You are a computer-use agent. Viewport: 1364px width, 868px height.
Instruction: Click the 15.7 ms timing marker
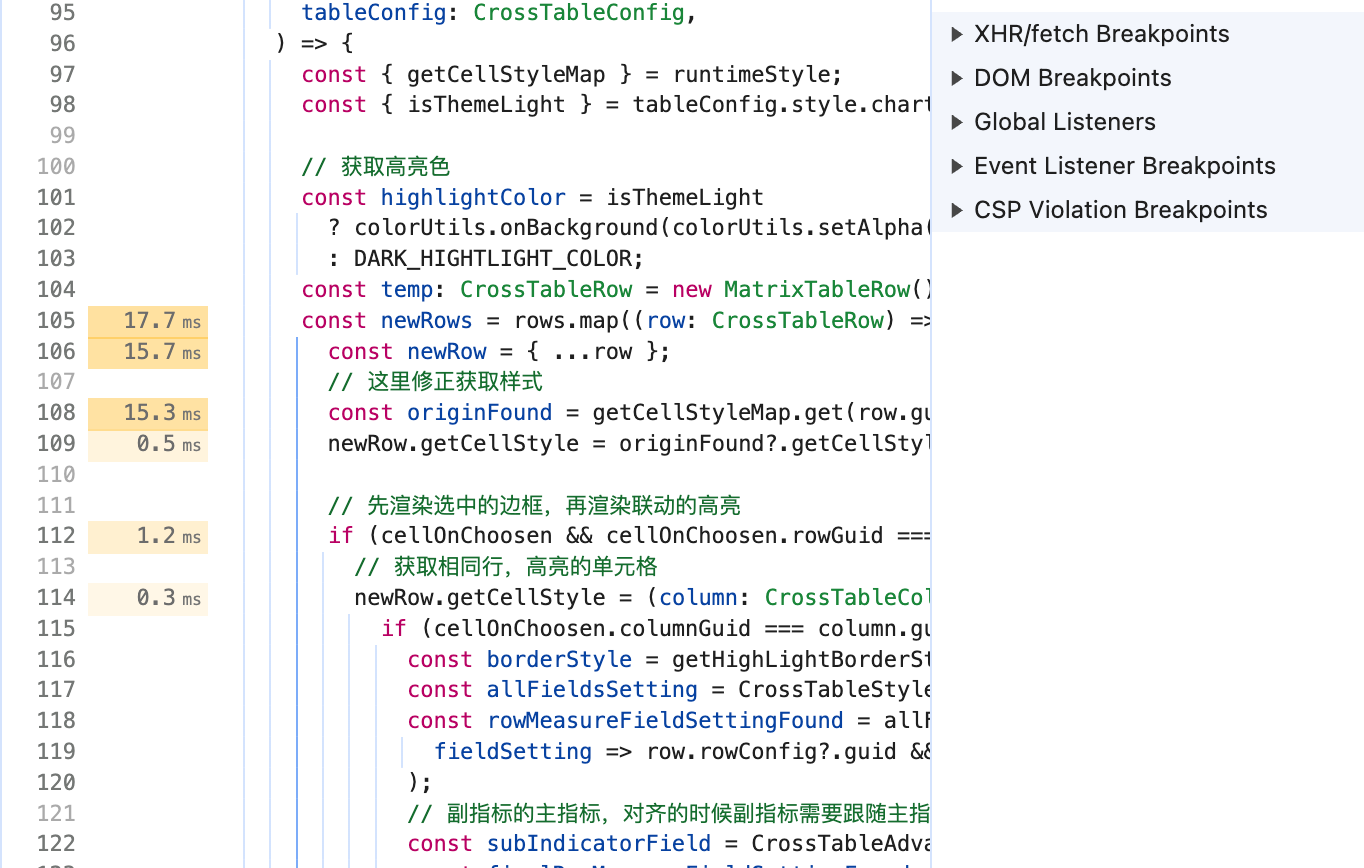click(148, 352)
